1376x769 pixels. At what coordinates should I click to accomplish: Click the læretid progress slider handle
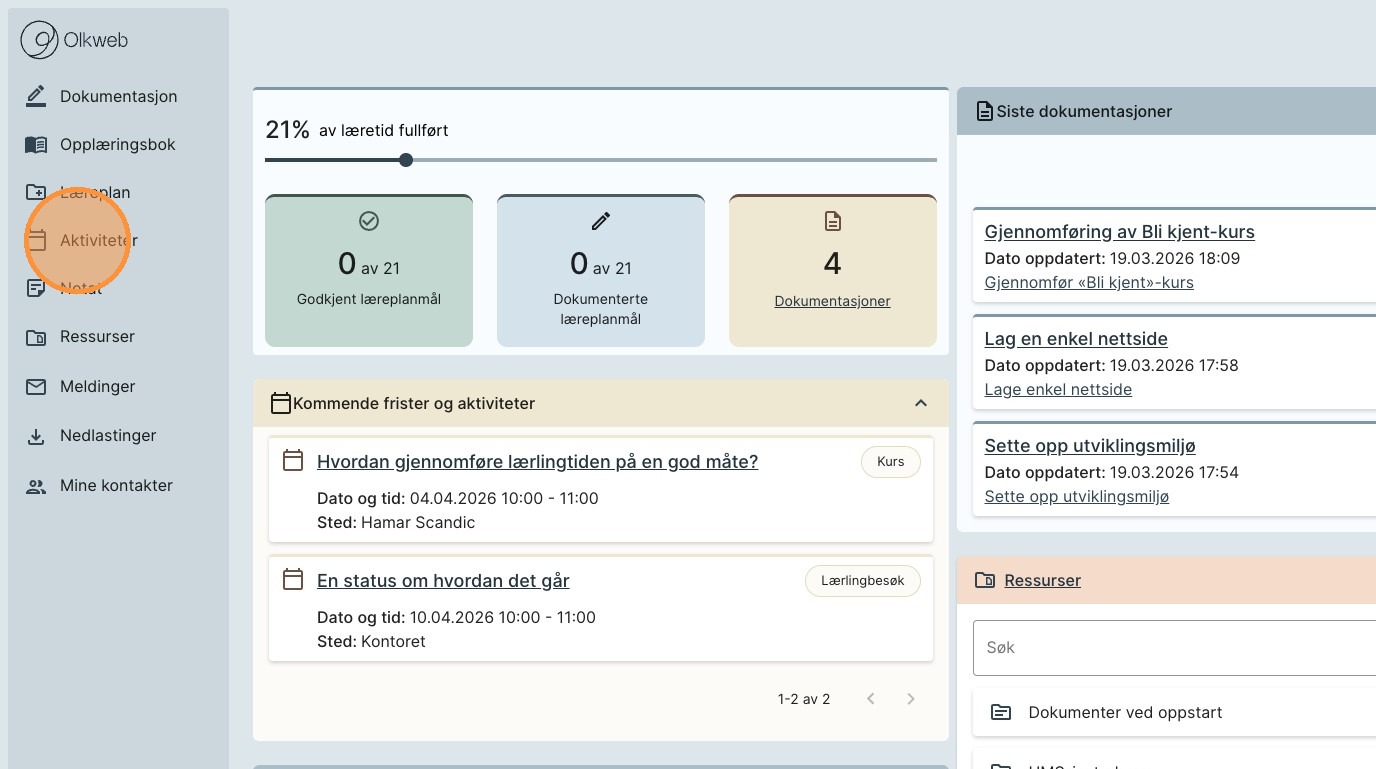click(x=406, y=160)
